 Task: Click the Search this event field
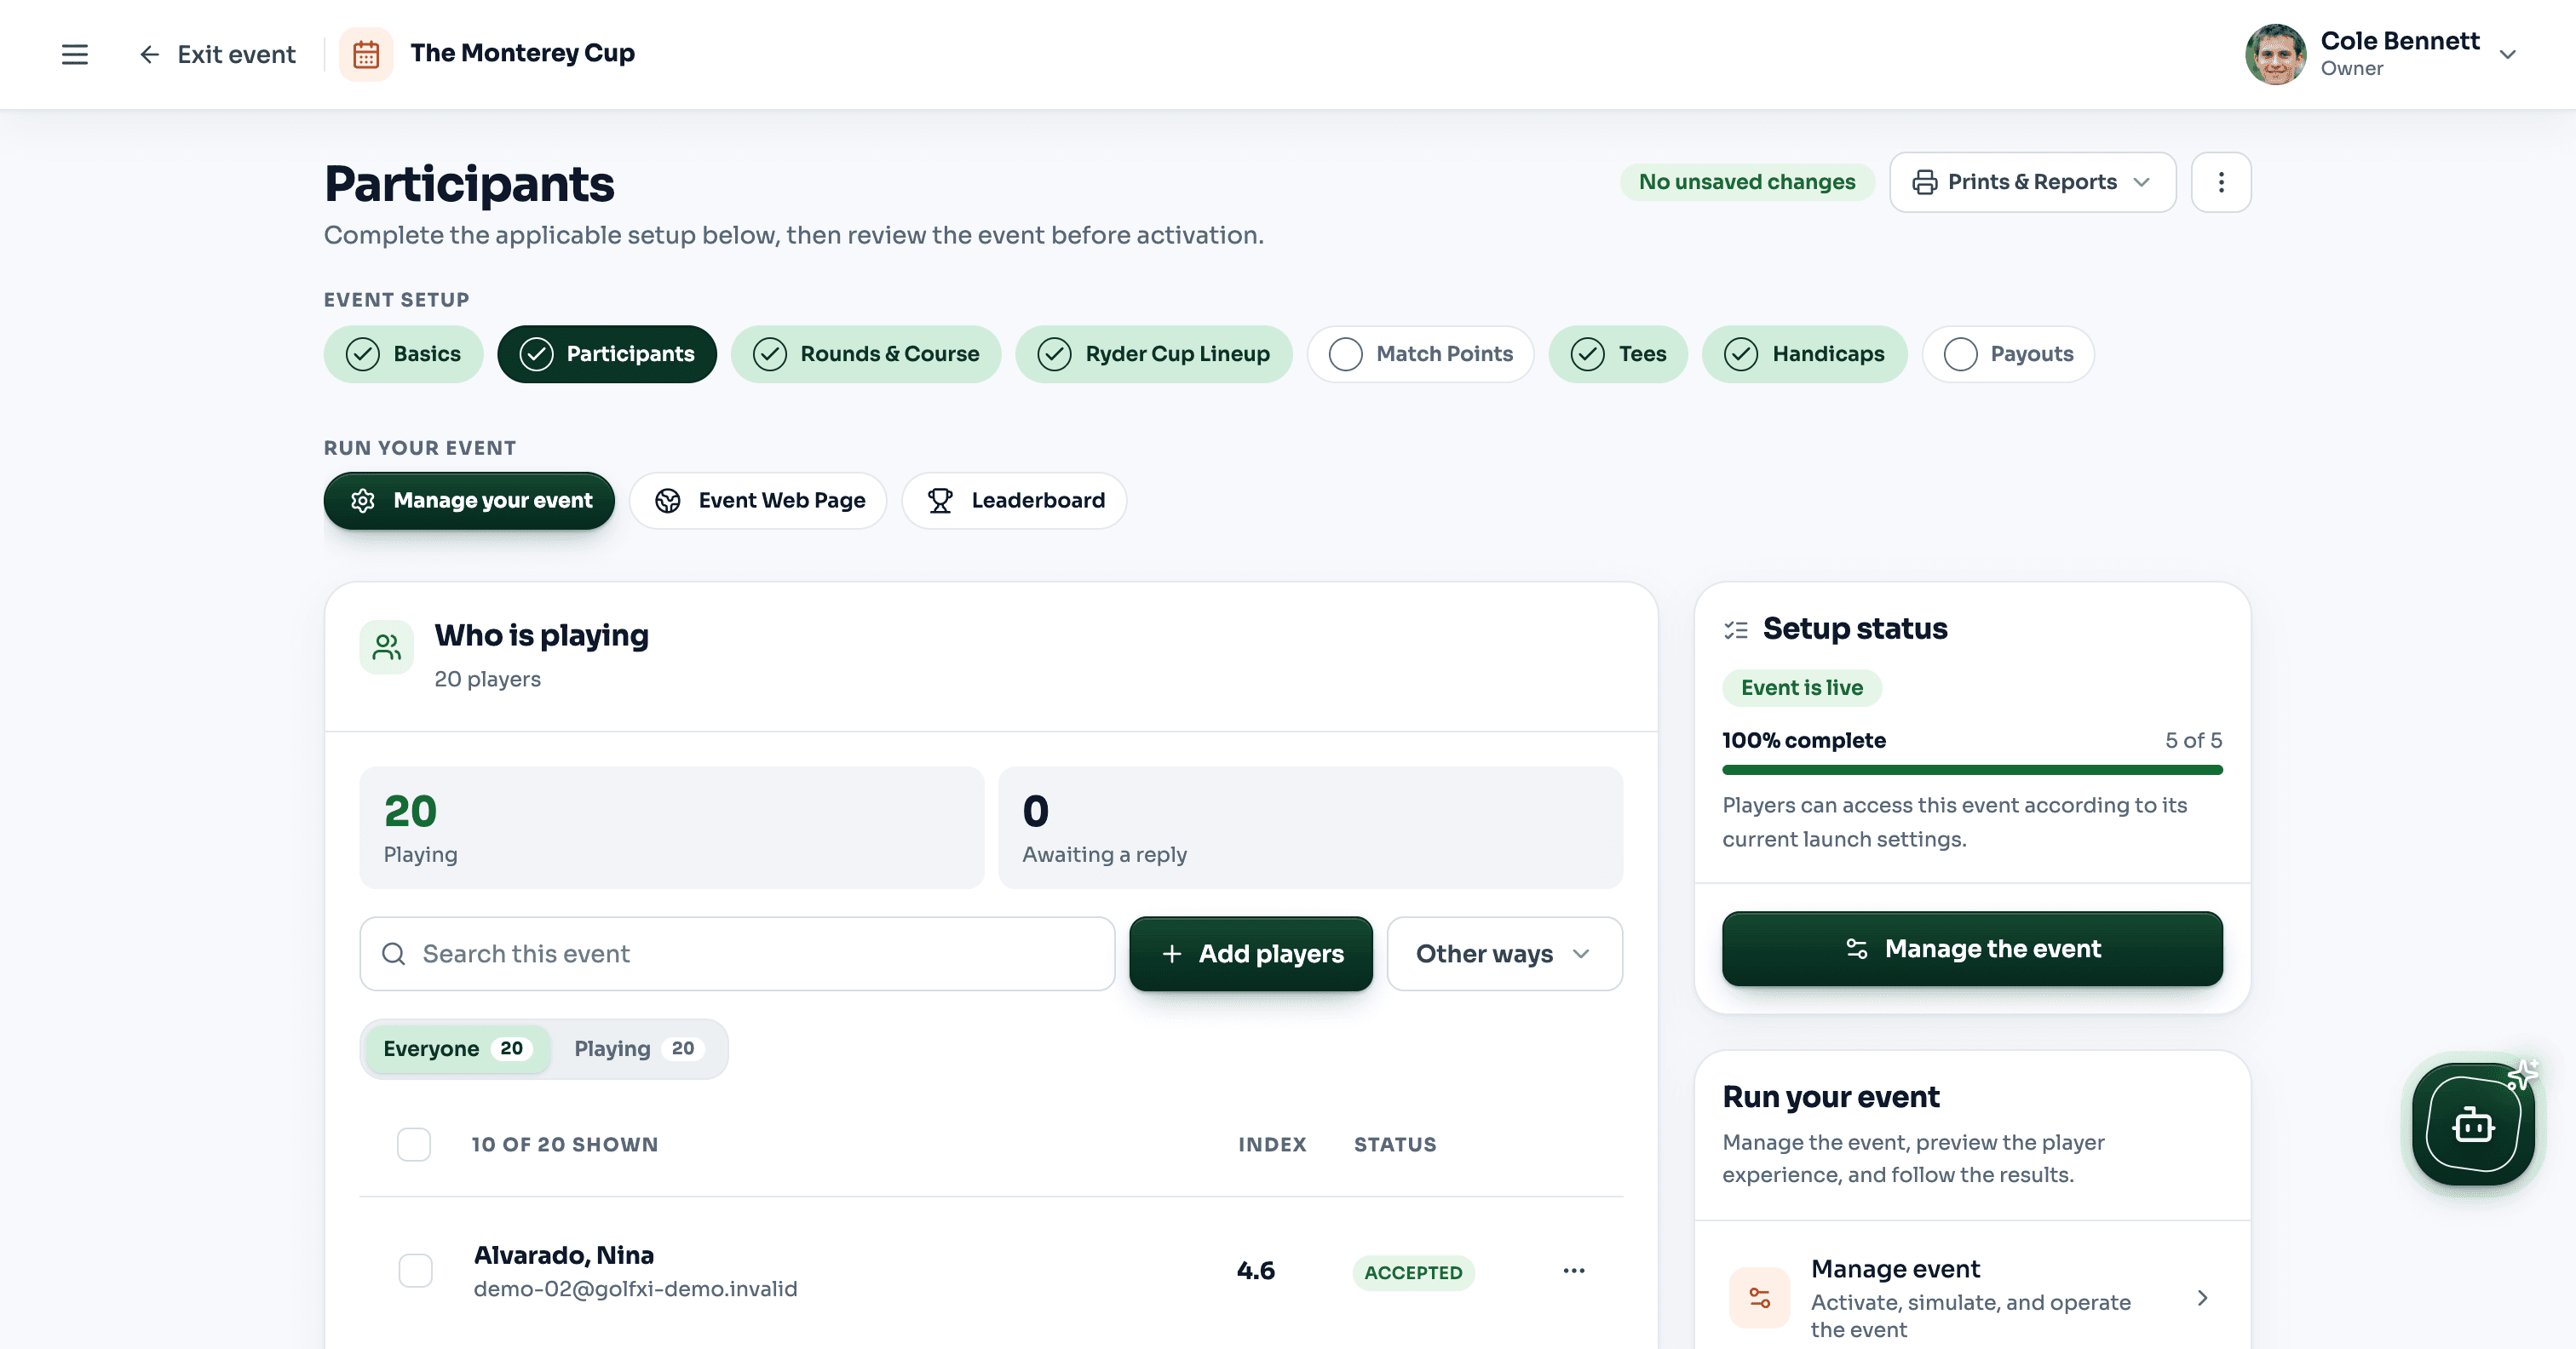pyautogui.click(x=737, y=954)
